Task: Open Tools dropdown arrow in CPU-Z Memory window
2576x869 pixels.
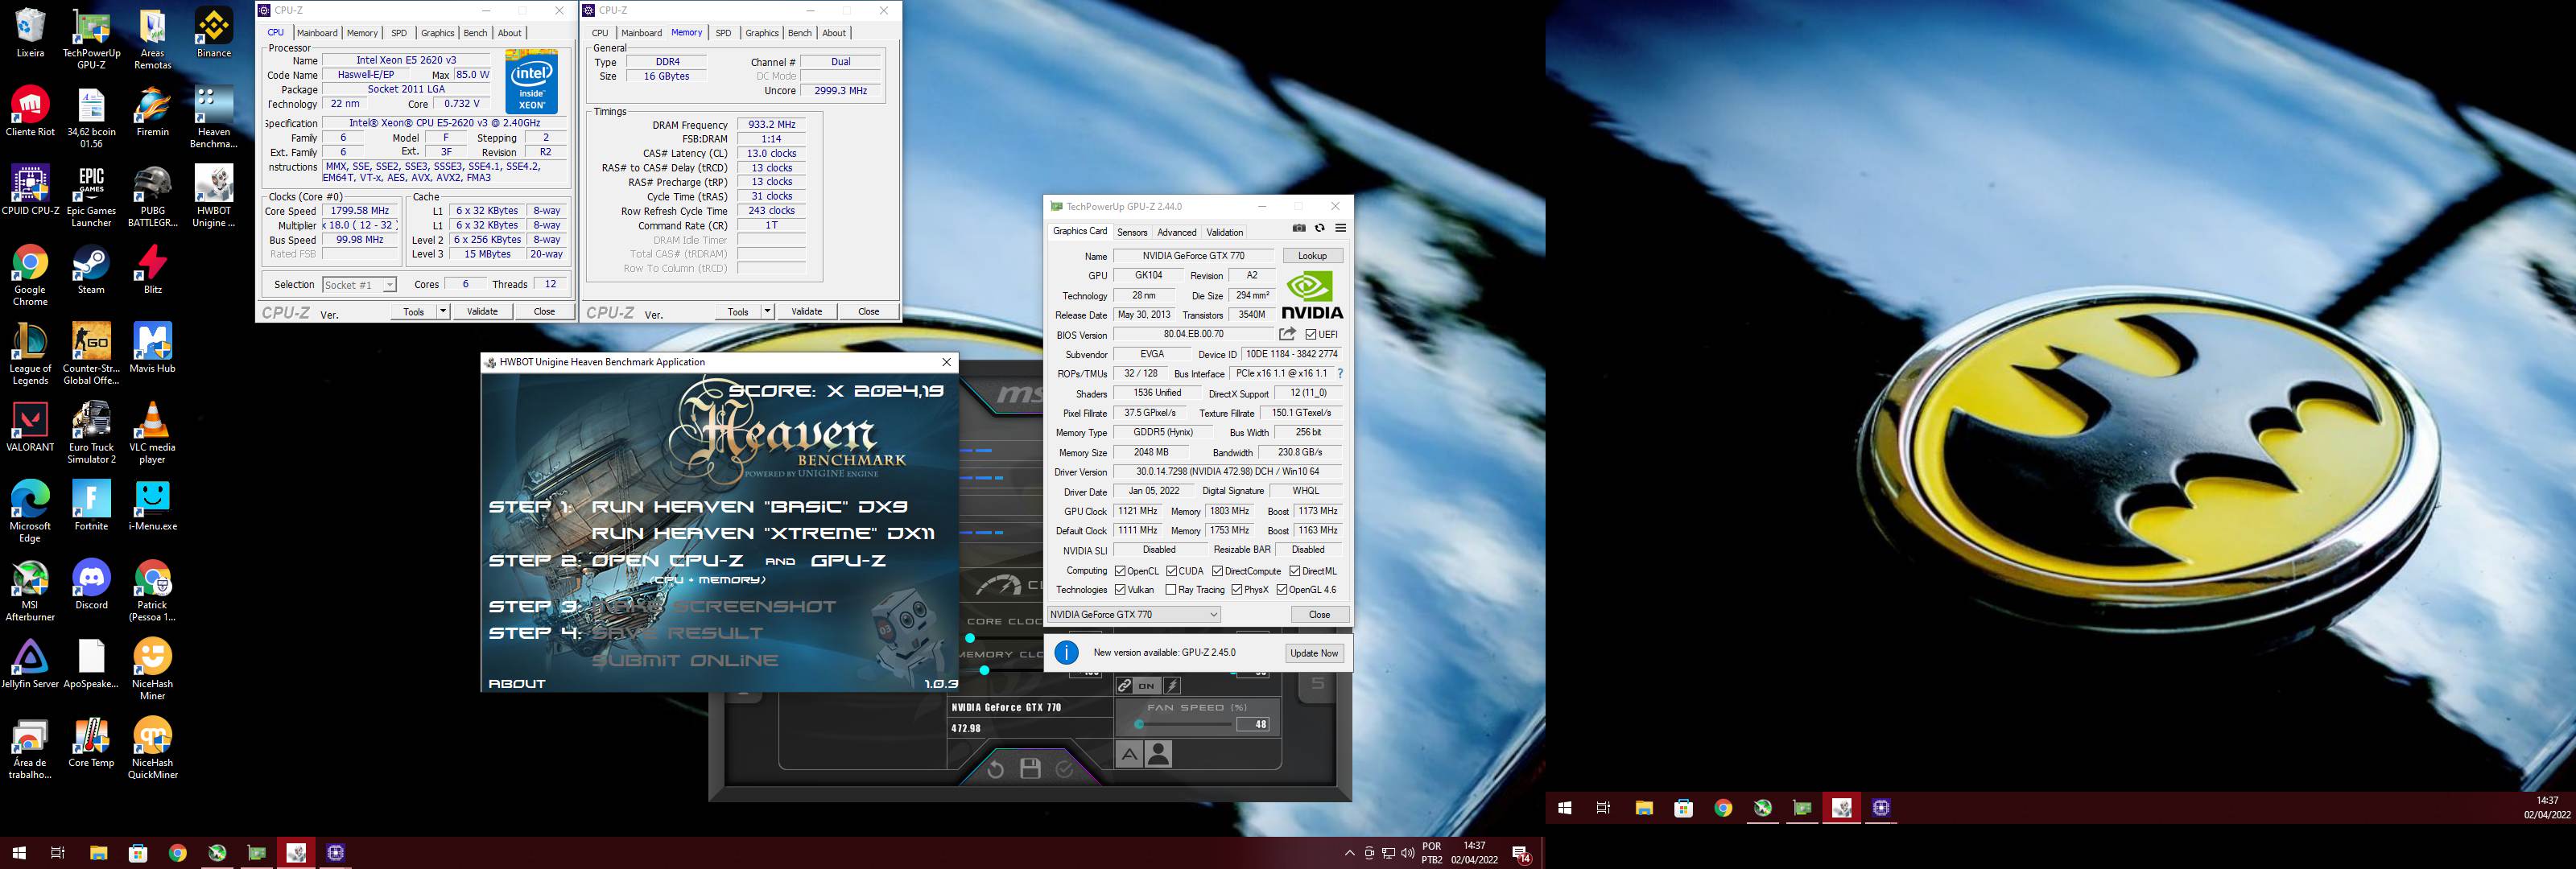Action: (767, 311)
